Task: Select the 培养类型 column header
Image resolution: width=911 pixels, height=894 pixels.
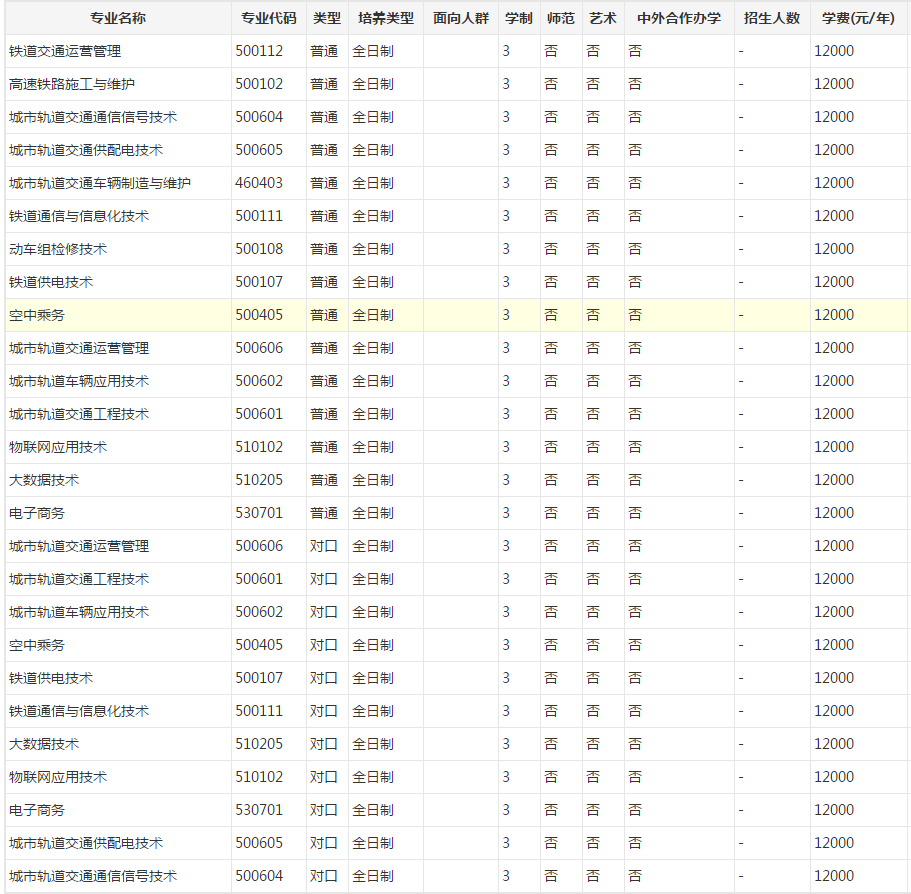Action: pos(385,18)
